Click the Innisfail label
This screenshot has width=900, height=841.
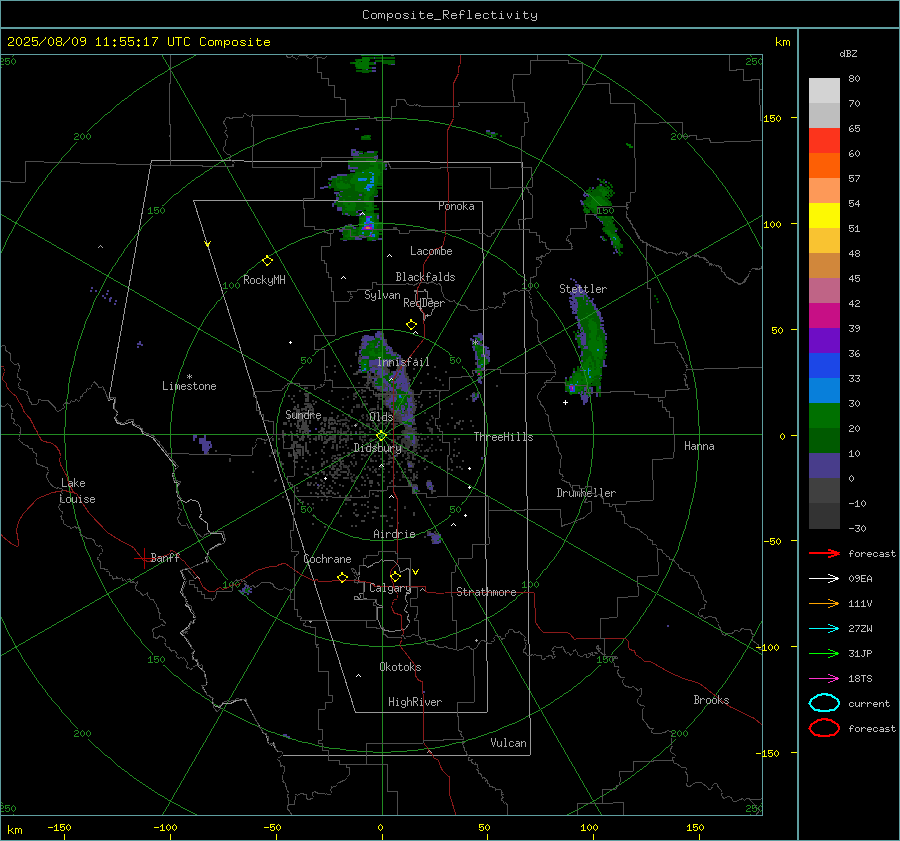pos(403,362)
